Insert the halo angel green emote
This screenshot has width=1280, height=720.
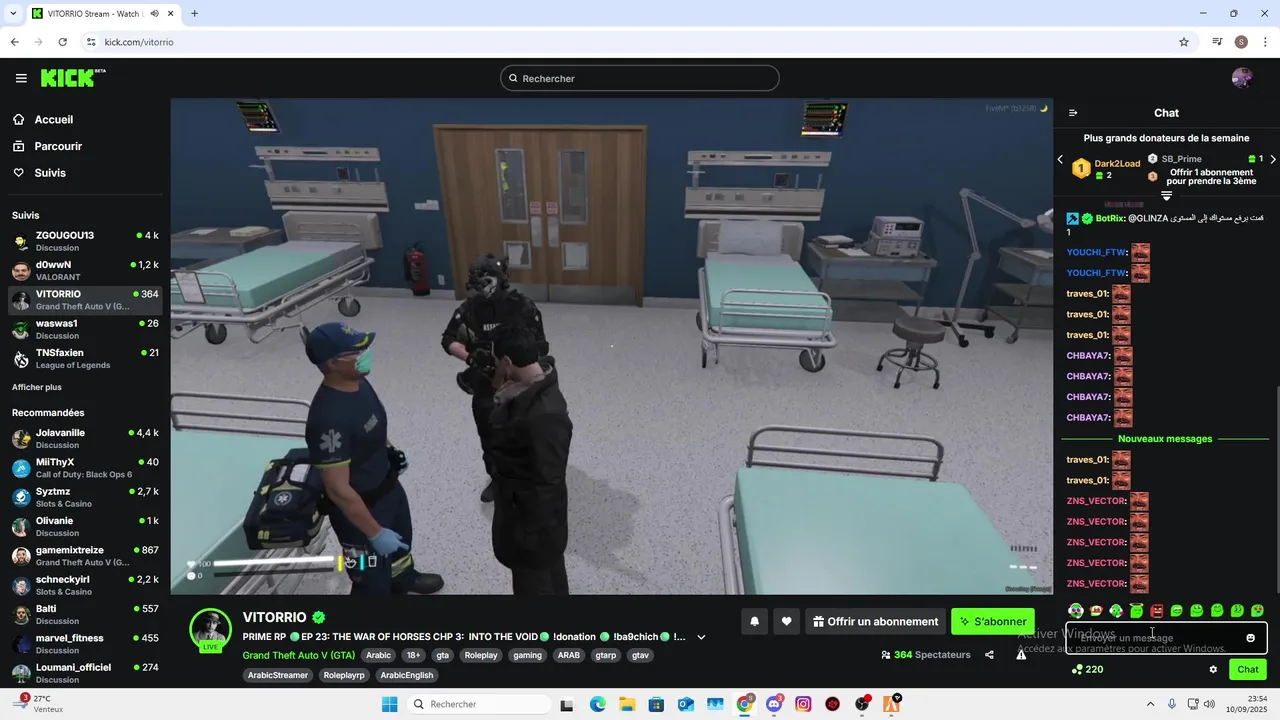[x=1136, y=611]
